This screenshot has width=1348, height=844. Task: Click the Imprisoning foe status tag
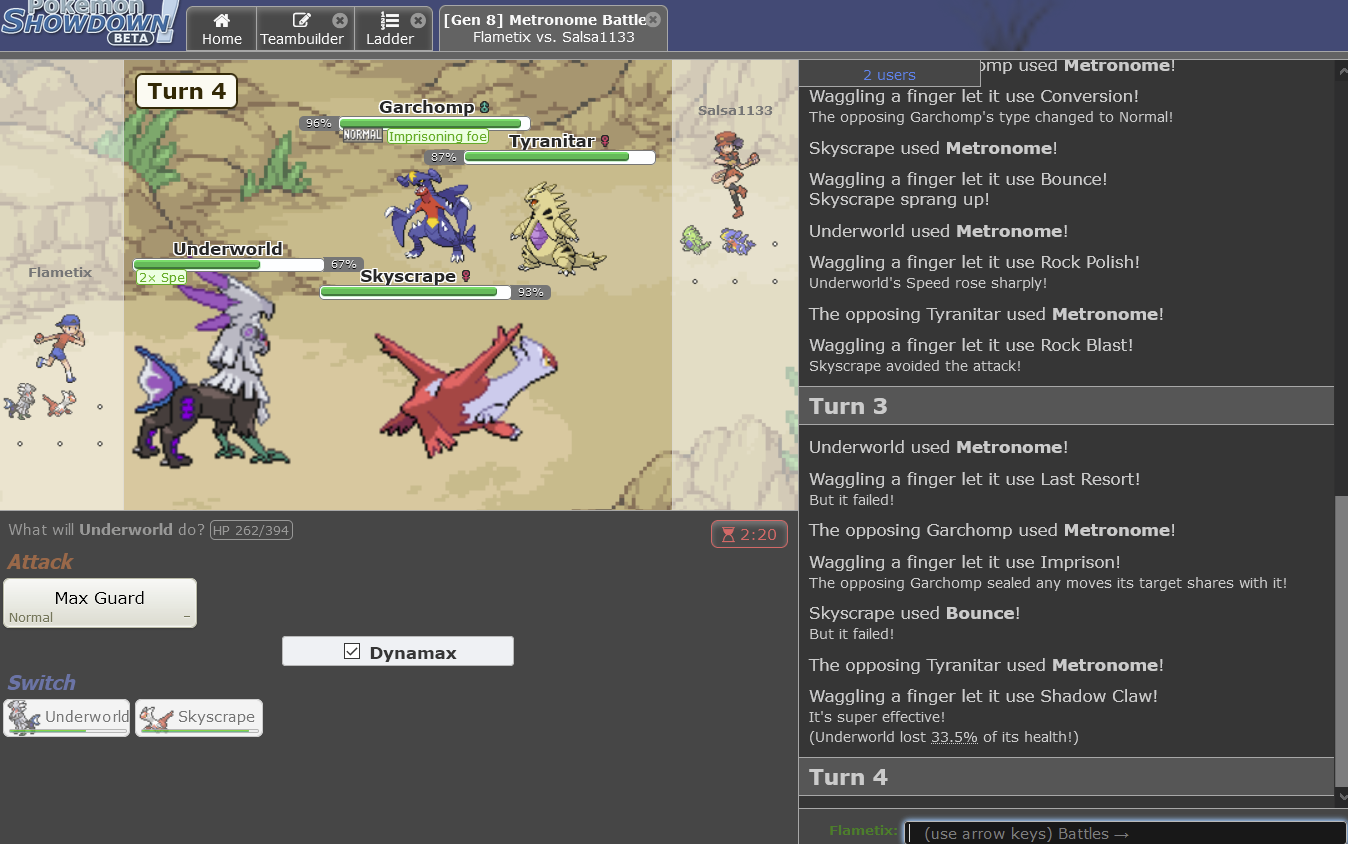tap(438, 137)
